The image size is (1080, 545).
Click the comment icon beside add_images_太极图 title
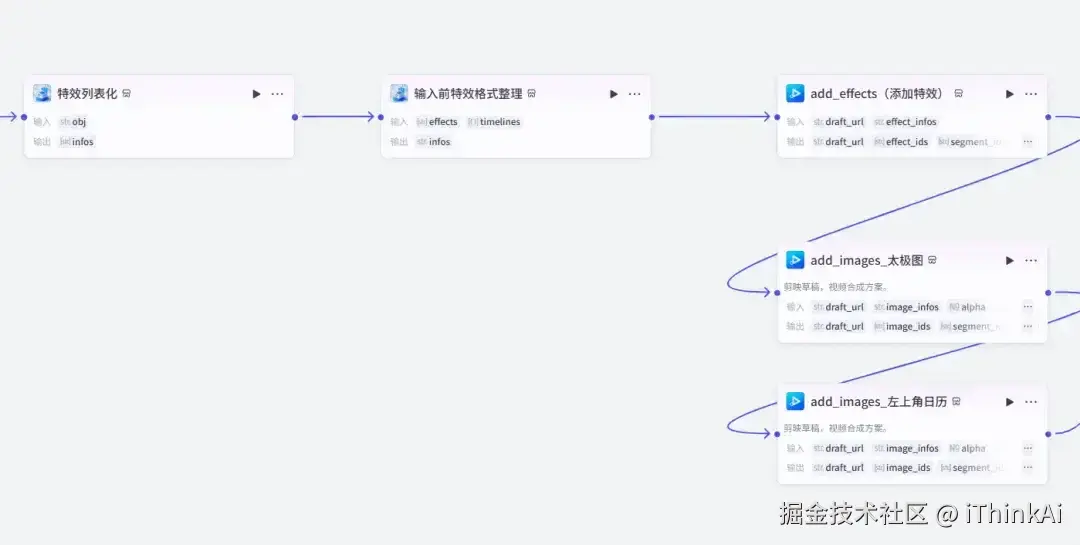click(933, 260)
